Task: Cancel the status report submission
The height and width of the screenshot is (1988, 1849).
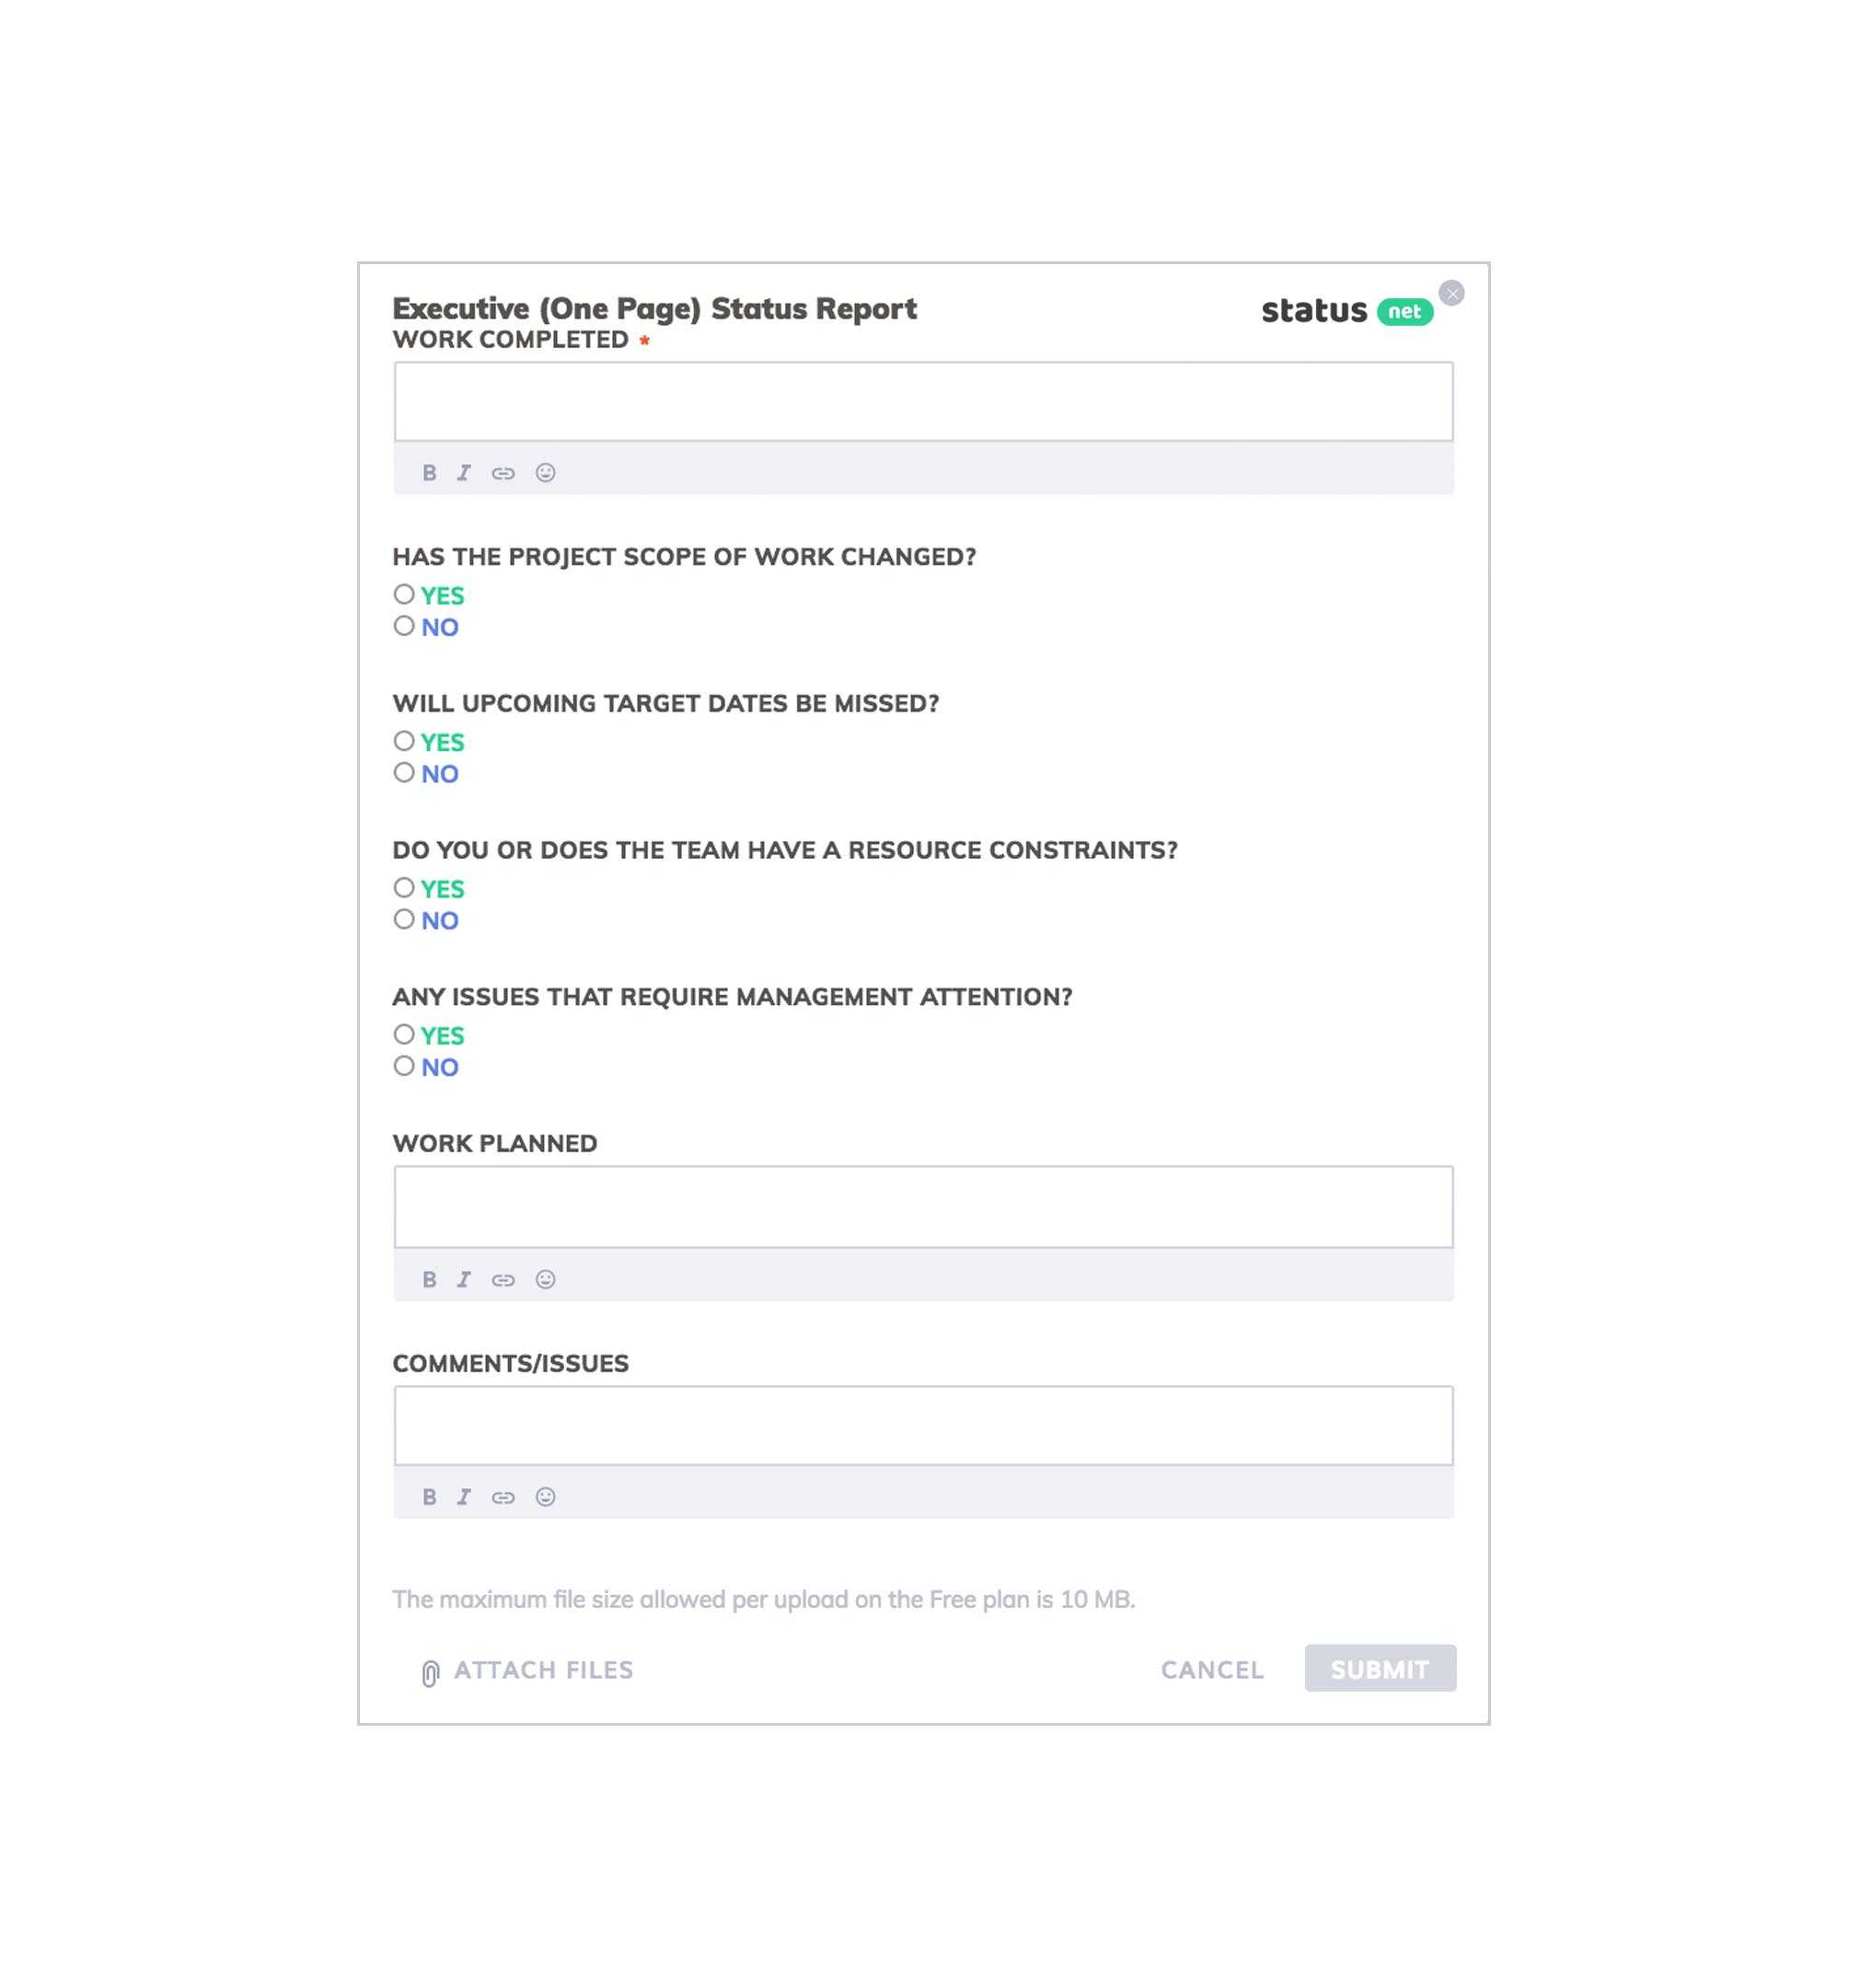Action: click(x=1211, y=1669)
